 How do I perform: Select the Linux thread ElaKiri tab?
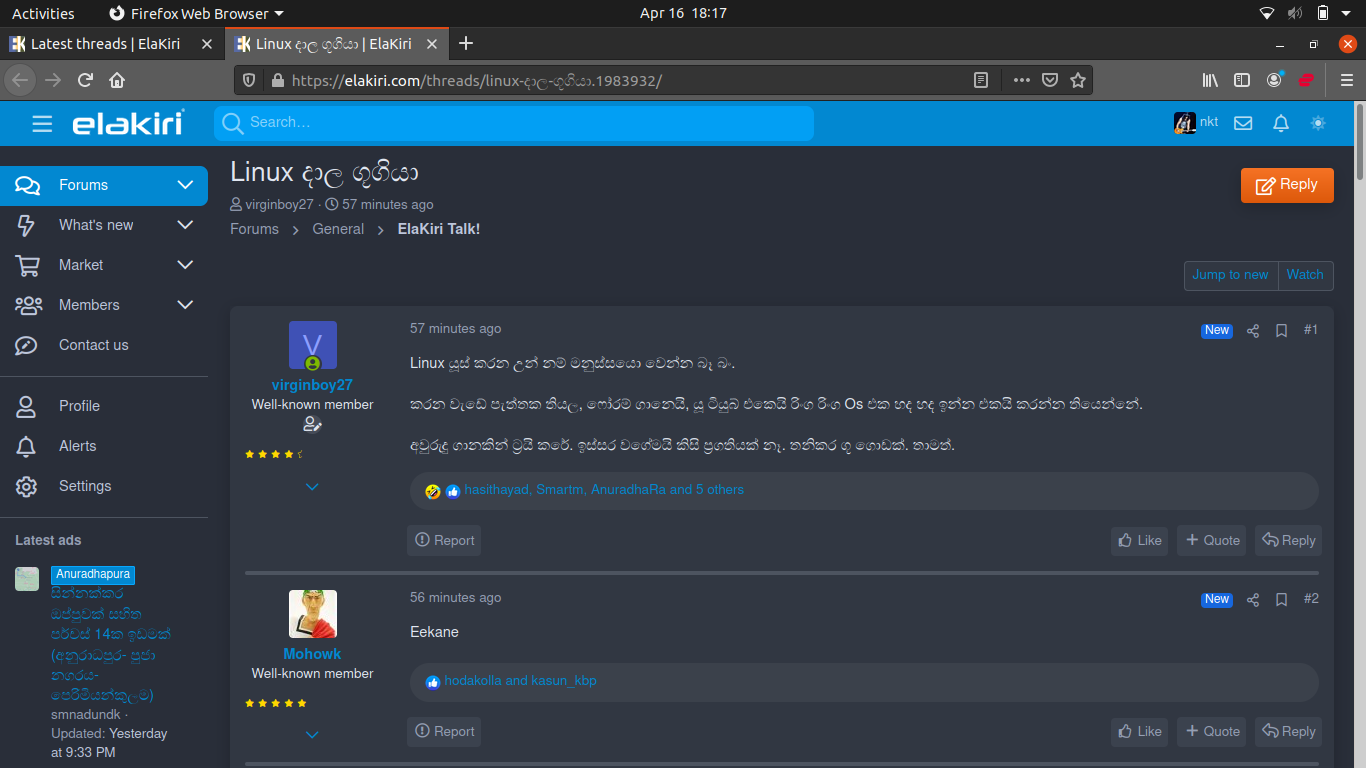[x=338, y=44]
